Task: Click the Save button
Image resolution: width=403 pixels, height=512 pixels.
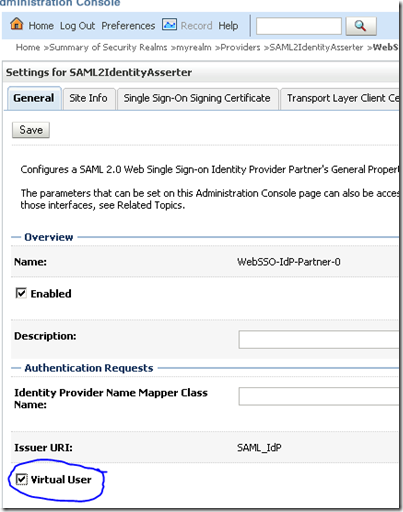Action: click(x=31, y=130)
